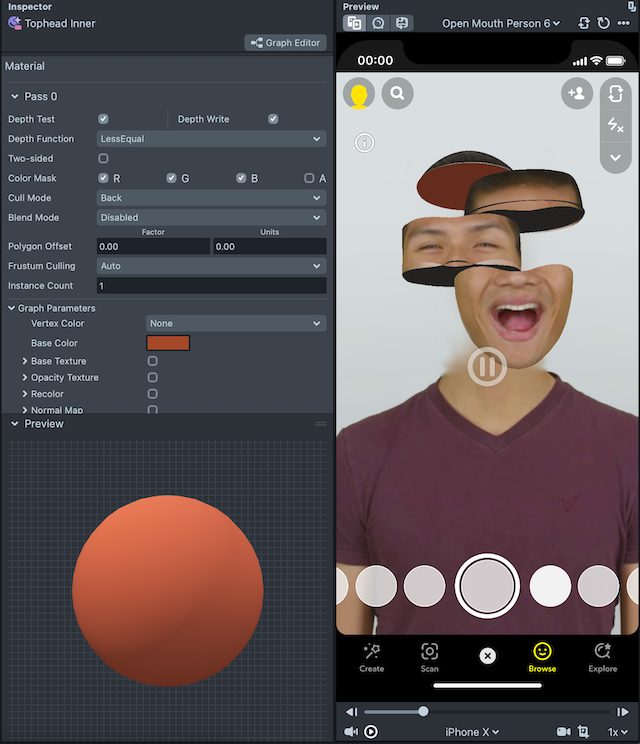
Task: Select the Explore tab
Action: coord(602,657)
